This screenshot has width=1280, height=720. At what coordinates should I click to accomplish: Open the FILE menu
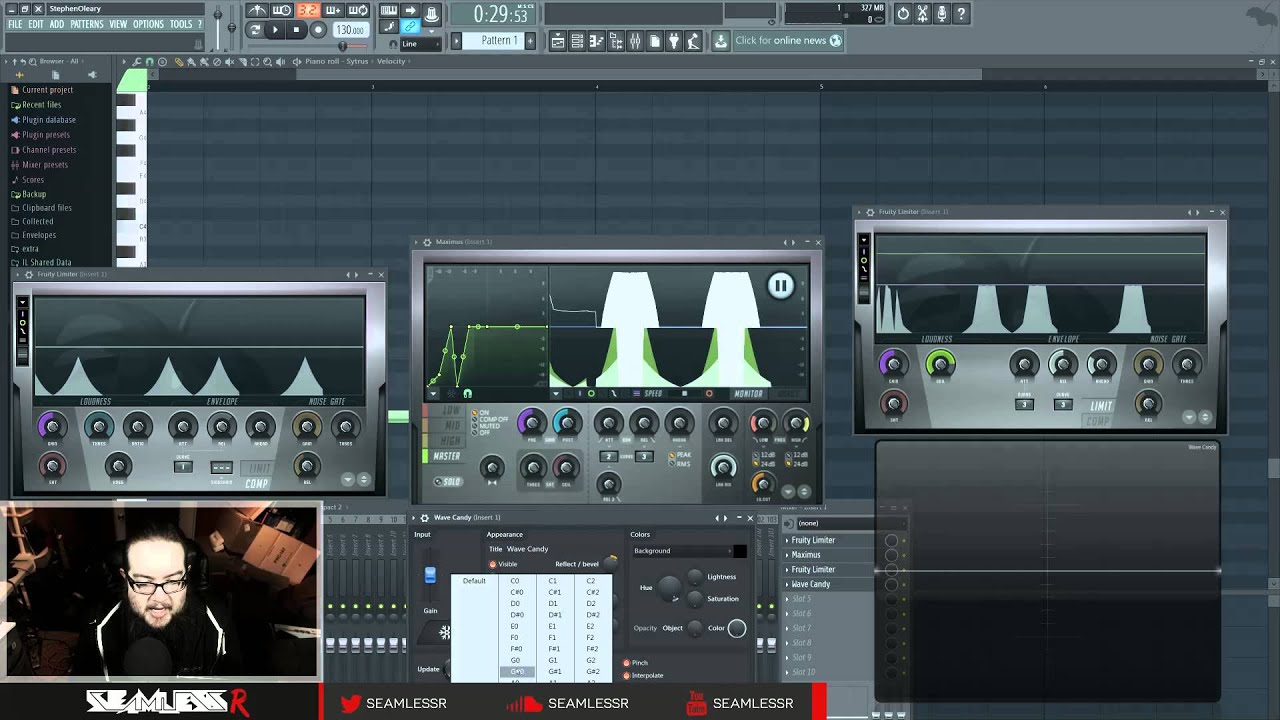(15, 24)
